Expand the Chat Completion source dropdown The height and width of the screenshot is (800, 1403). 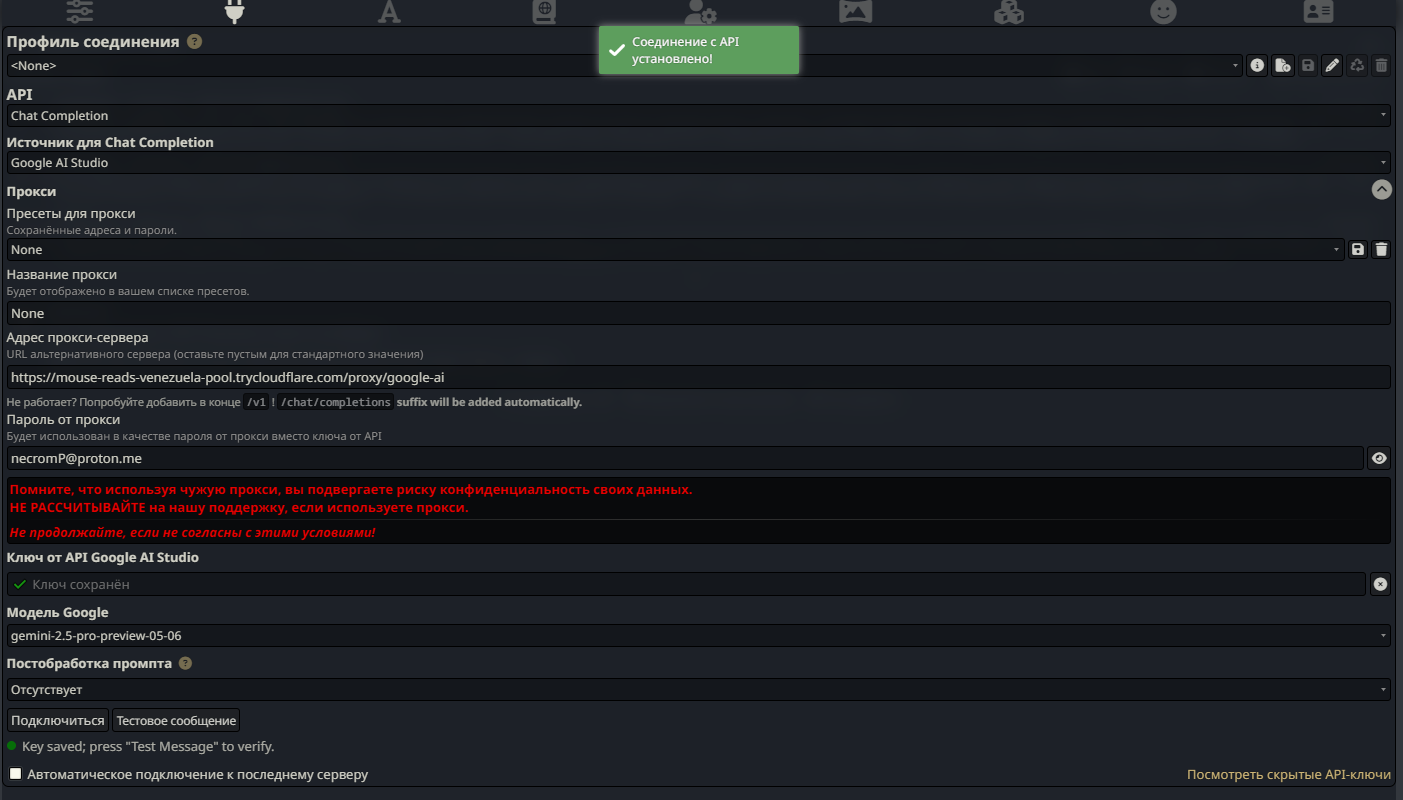699,163
